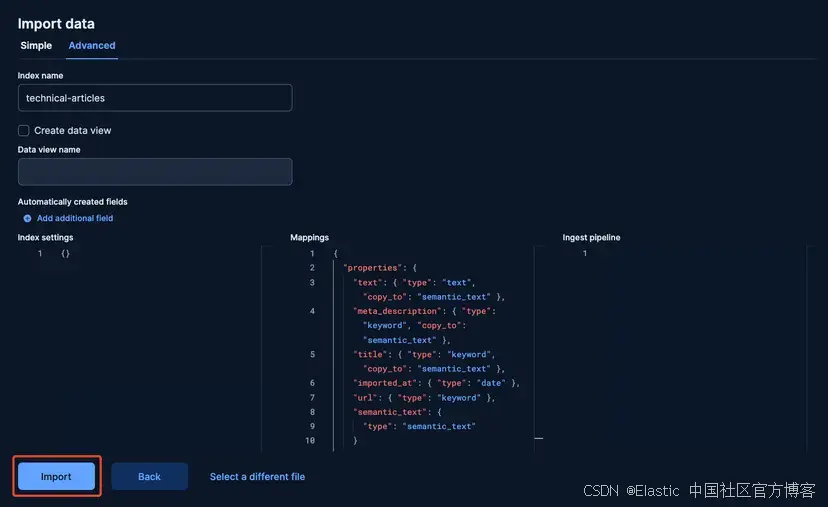
Task: Click the "properties" key in Mappings
Action: tap(373, 268)
